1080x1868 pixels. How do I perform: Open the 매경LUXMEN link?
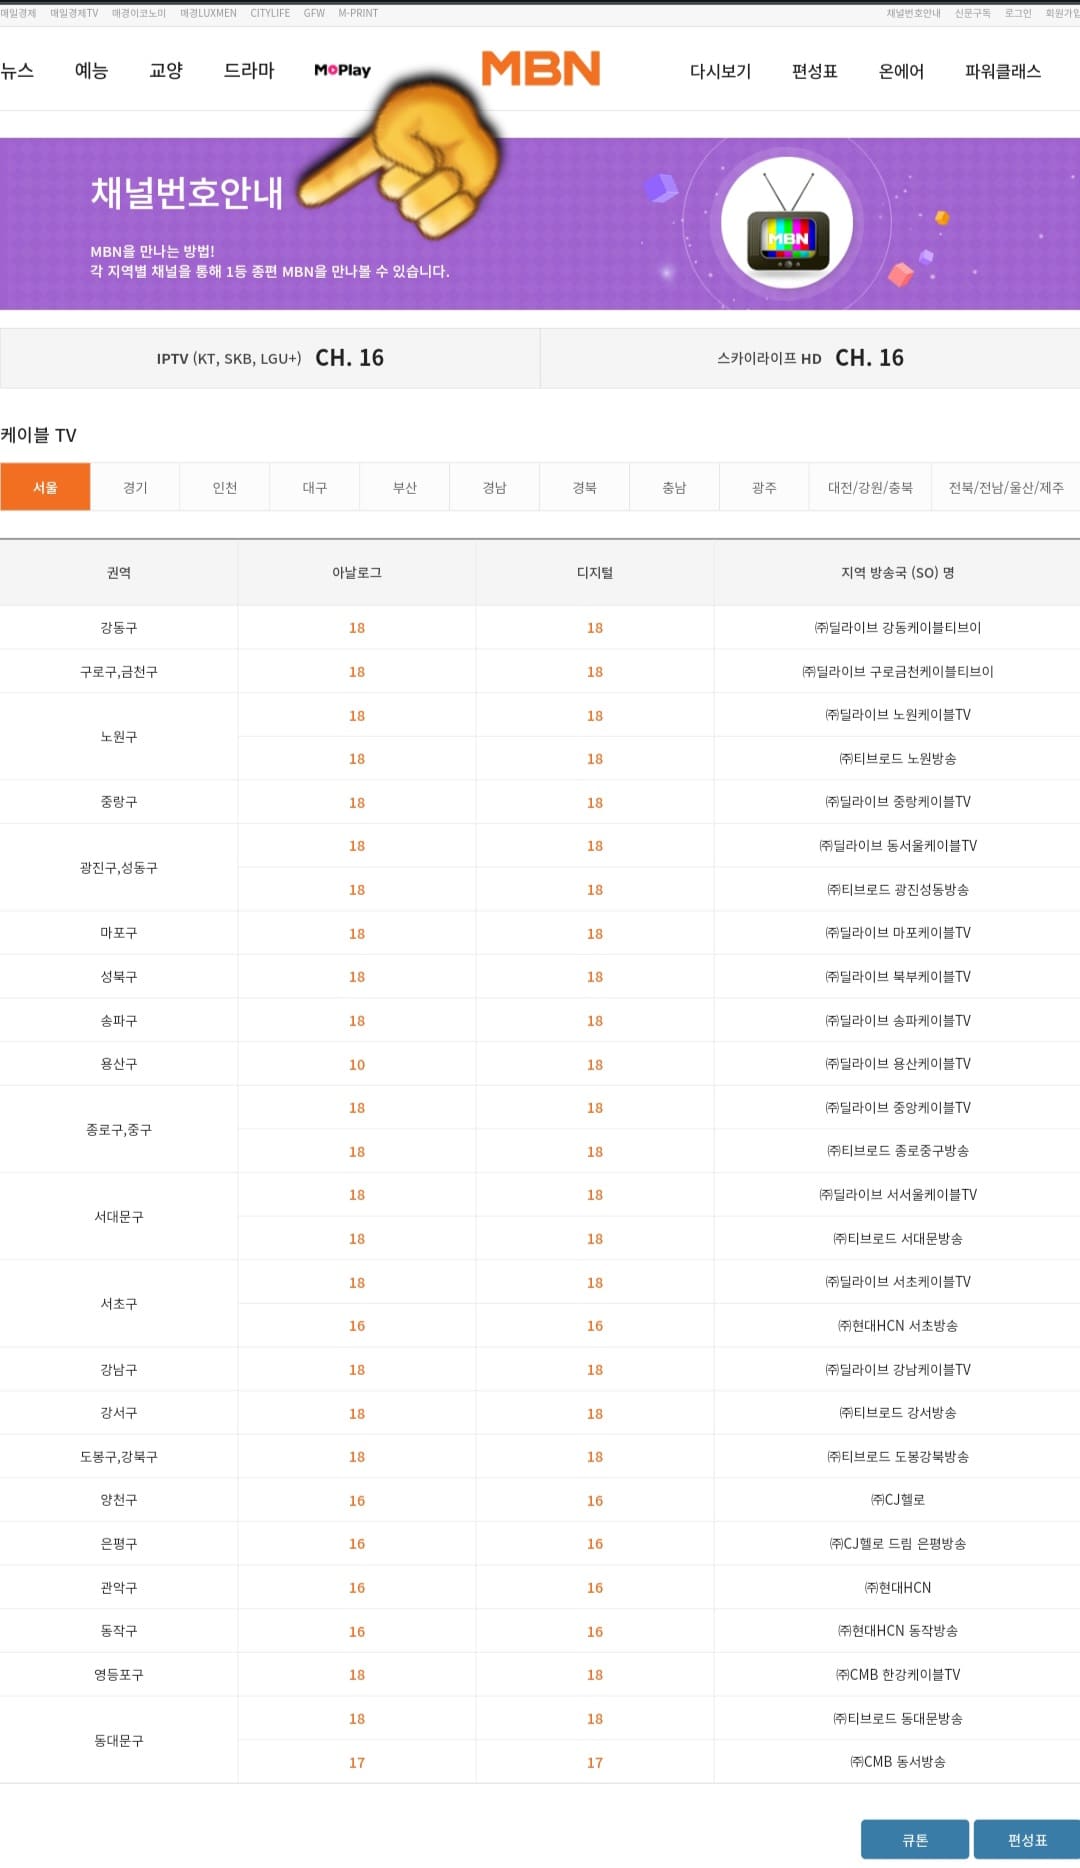[208, 13]
